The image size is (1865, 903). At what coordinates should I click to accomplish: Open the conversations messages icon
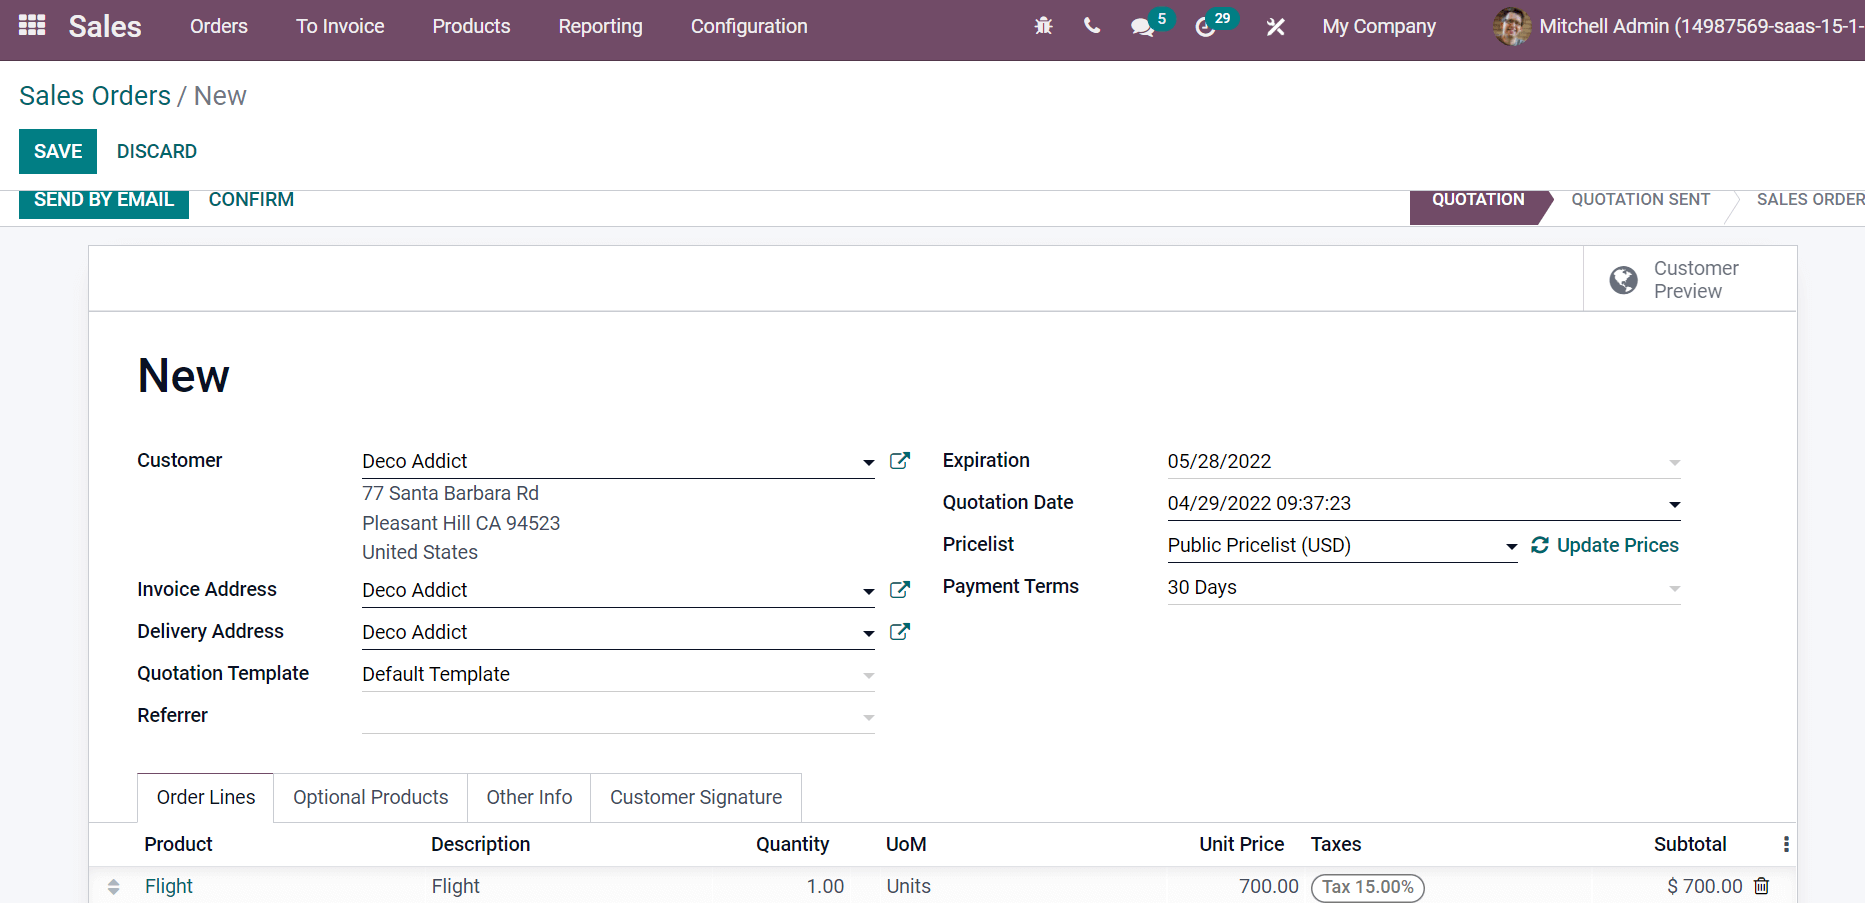1142,27
